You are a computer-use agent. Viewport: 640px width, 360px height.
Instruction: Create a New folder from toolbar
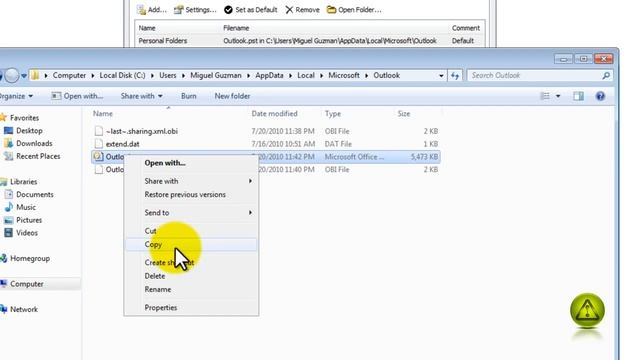232,96
